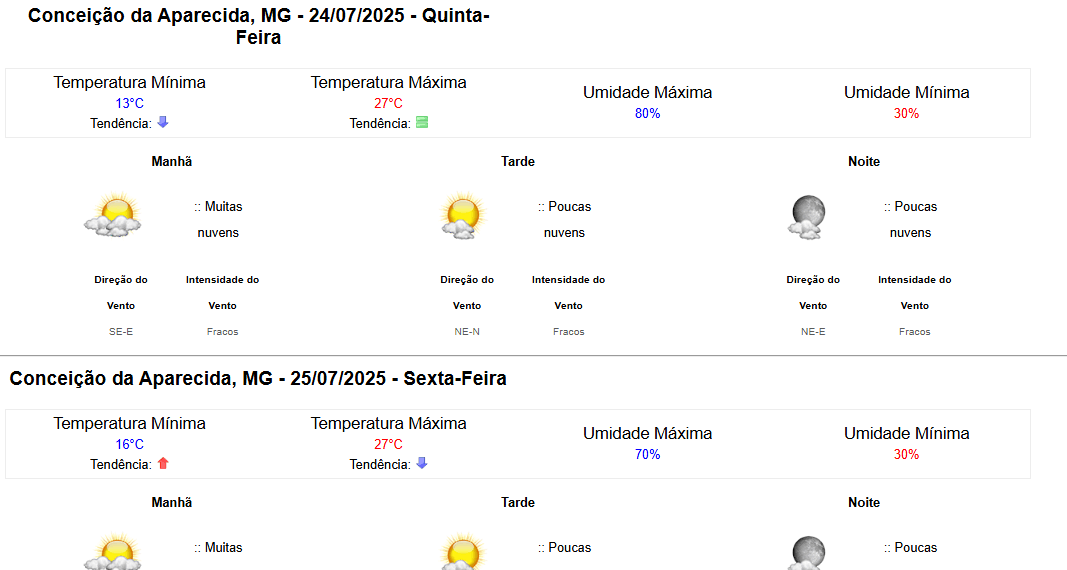This screenshot has width=1067, height=570.
Task: Click the blue down arrow for 25/07 maximum temperature
Action: pos(422,463)
